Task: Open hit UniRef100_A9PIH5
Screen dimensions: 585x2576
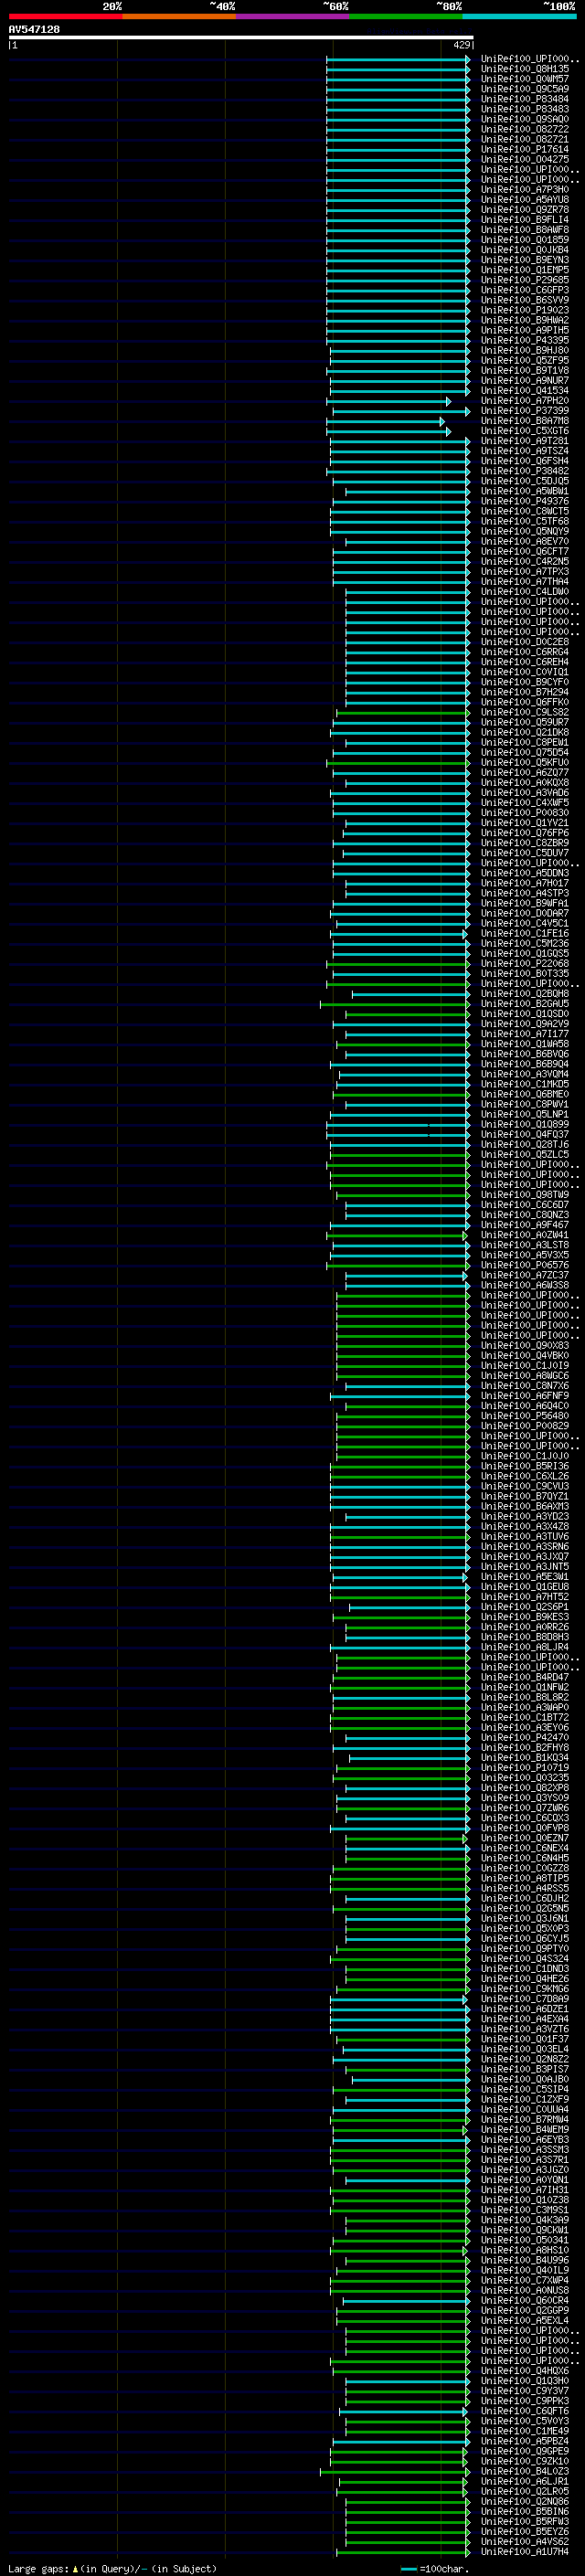Action: 525,331
